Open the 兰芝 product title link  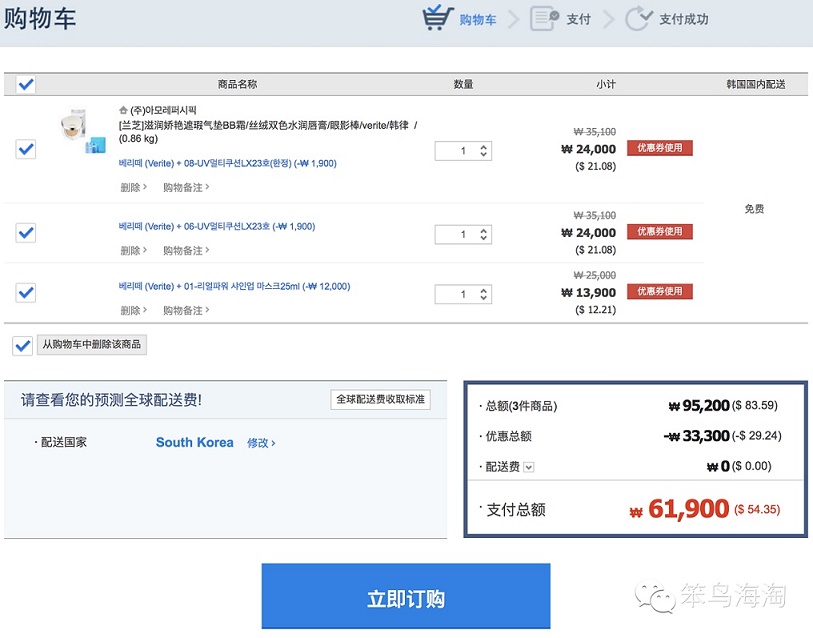[x=268, y=132]
